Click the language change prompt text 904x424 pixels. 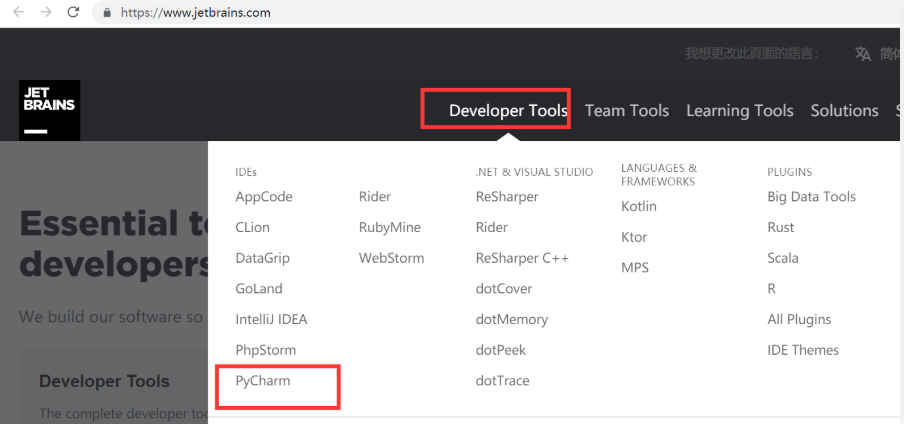click(x=752, y=54)
